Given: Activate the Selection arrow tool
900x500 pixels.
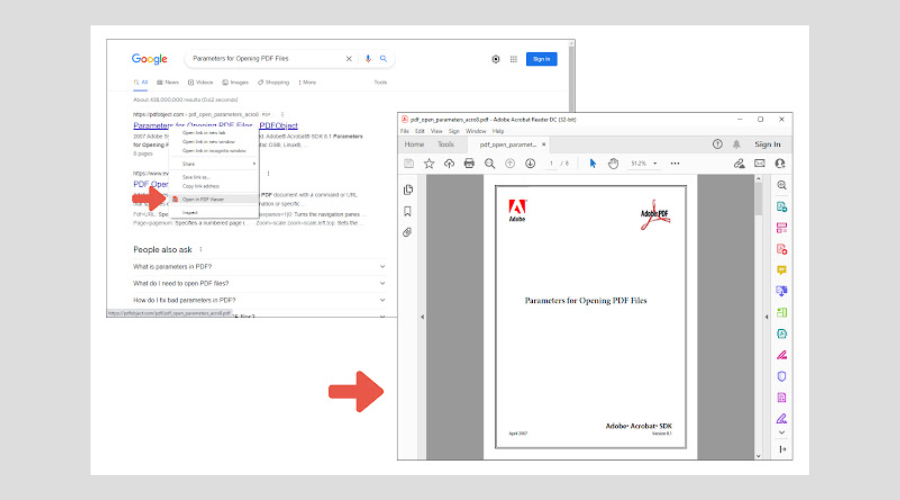Looking at the screenshot, I should tap(592, 164).
